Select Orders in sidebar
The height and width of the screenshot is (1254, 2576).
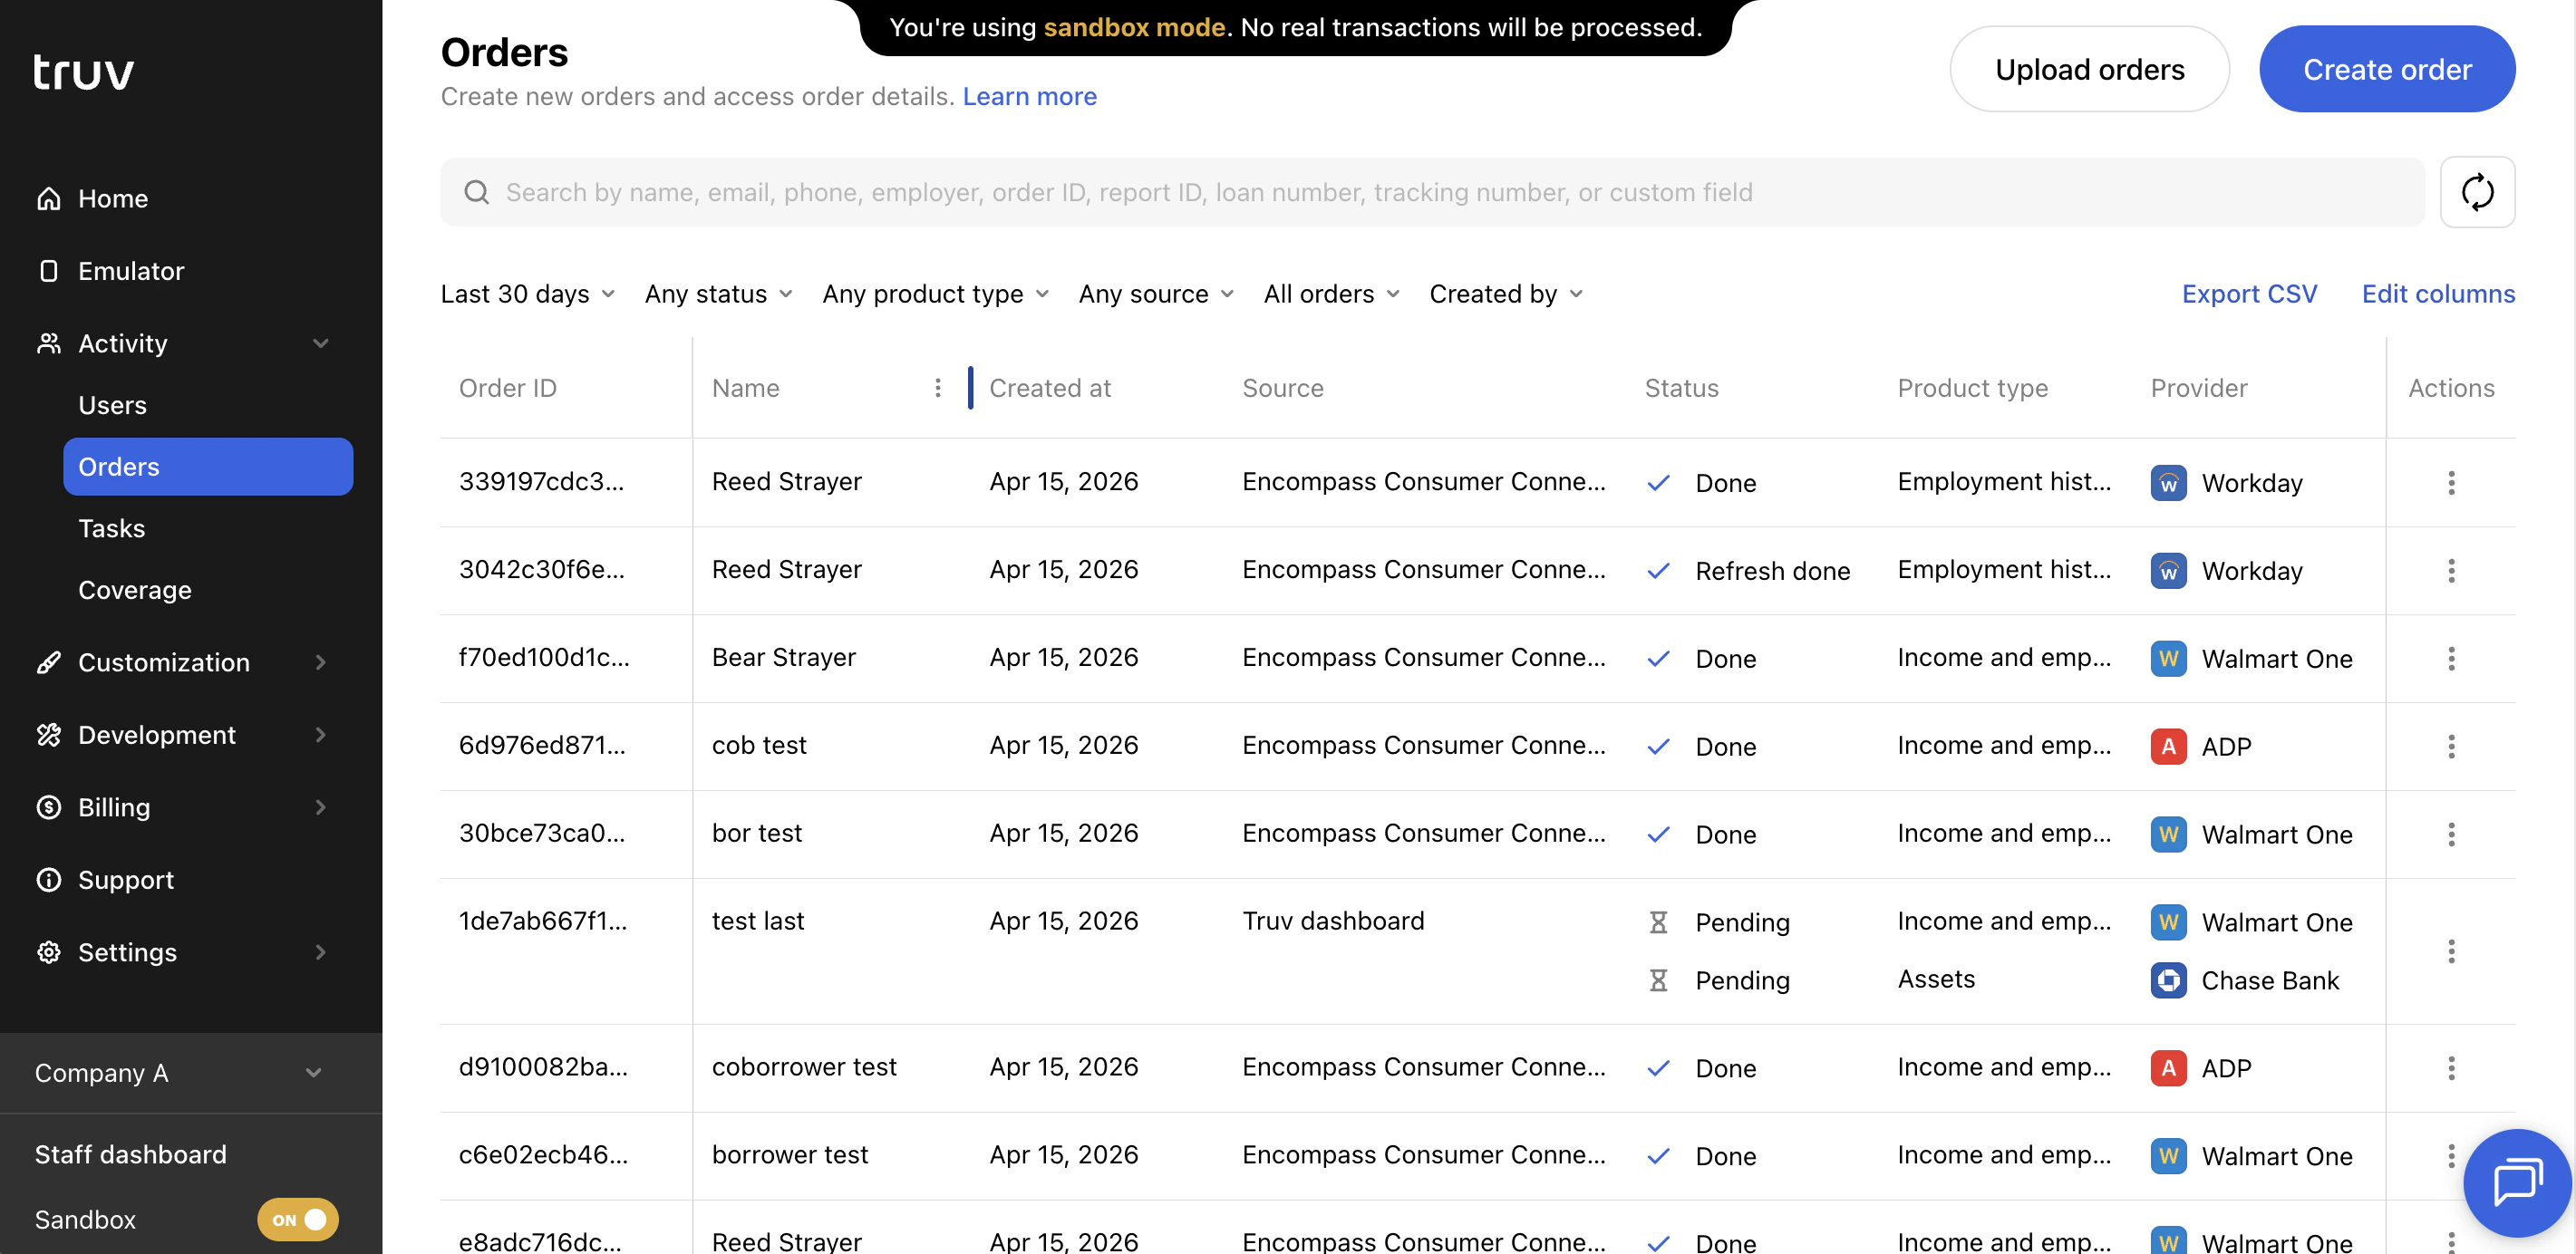[208, 467]
